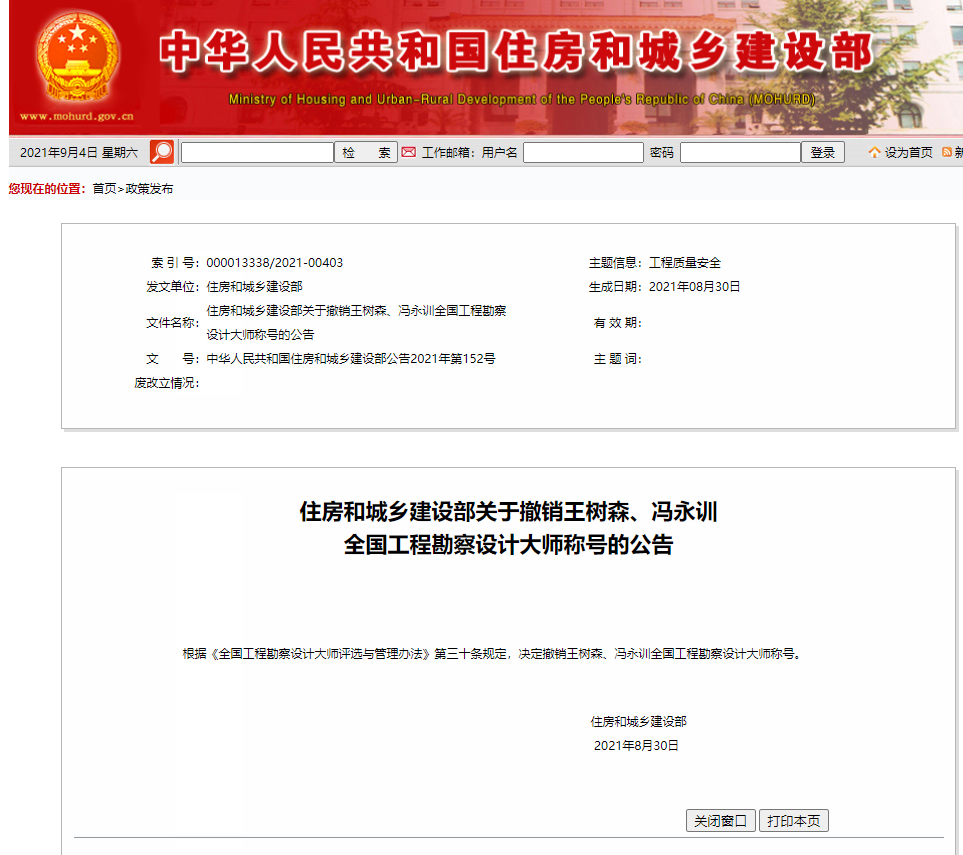Click the orange magnifier search icon

(161, 152)
